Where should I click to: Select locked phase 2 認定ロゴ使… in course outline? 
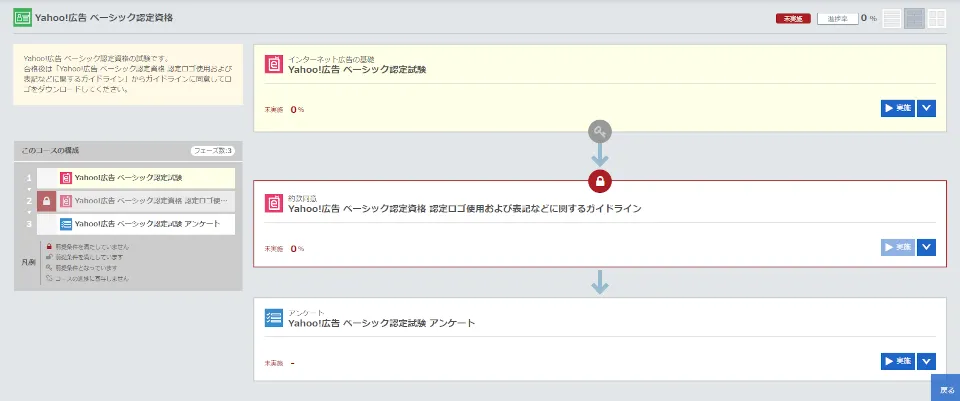tap(136, 201)
